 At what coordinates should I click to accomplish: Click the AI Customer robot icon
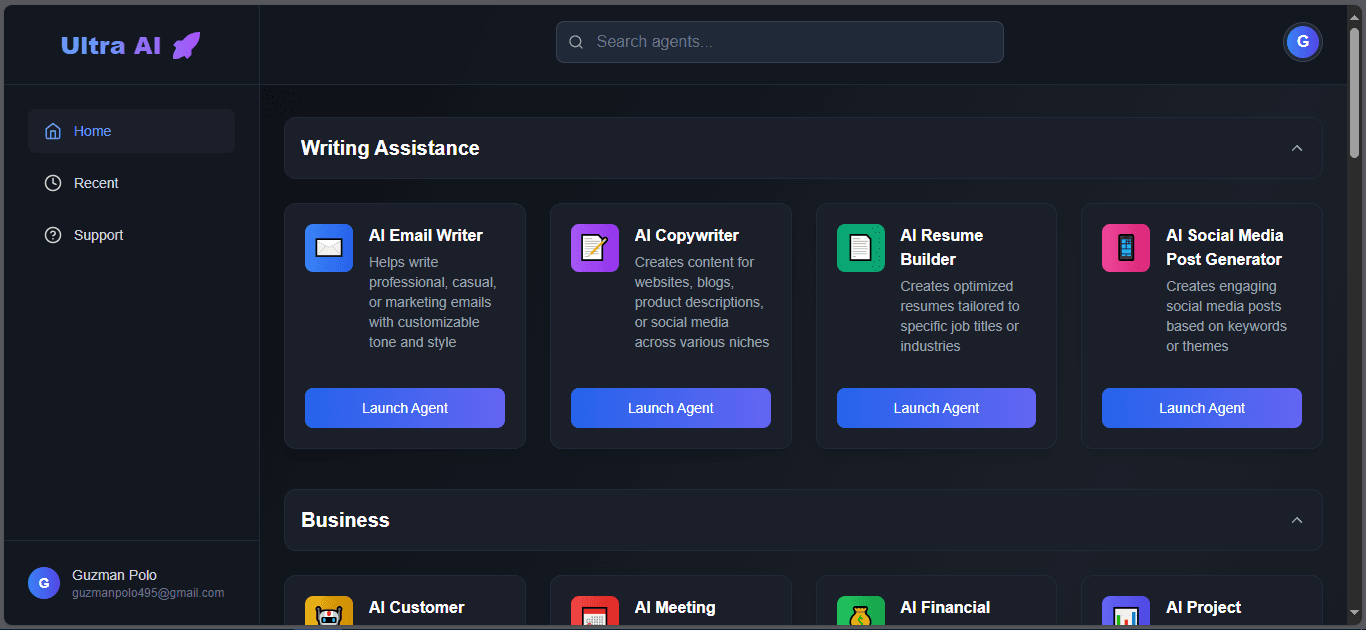click(x=329, y=613)
